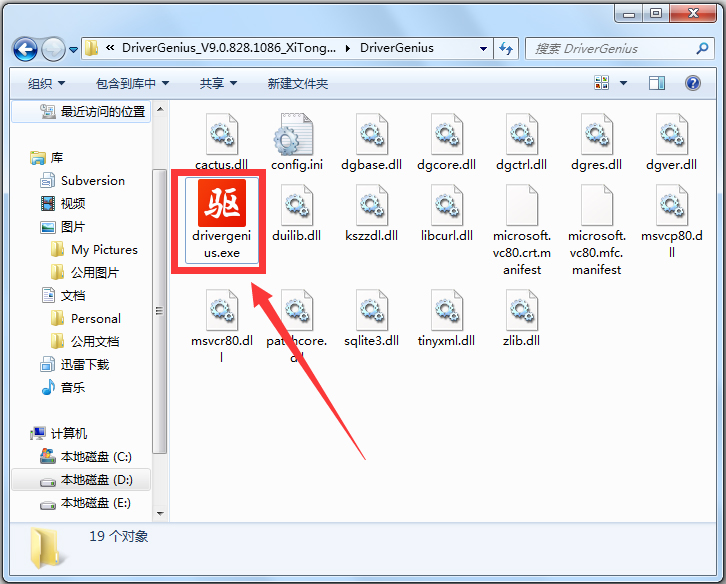Viewport: 726px width, 584px height.
Task: Open the 包含到库中 menu
Action: pyautogui.click(x=132, y=83)
